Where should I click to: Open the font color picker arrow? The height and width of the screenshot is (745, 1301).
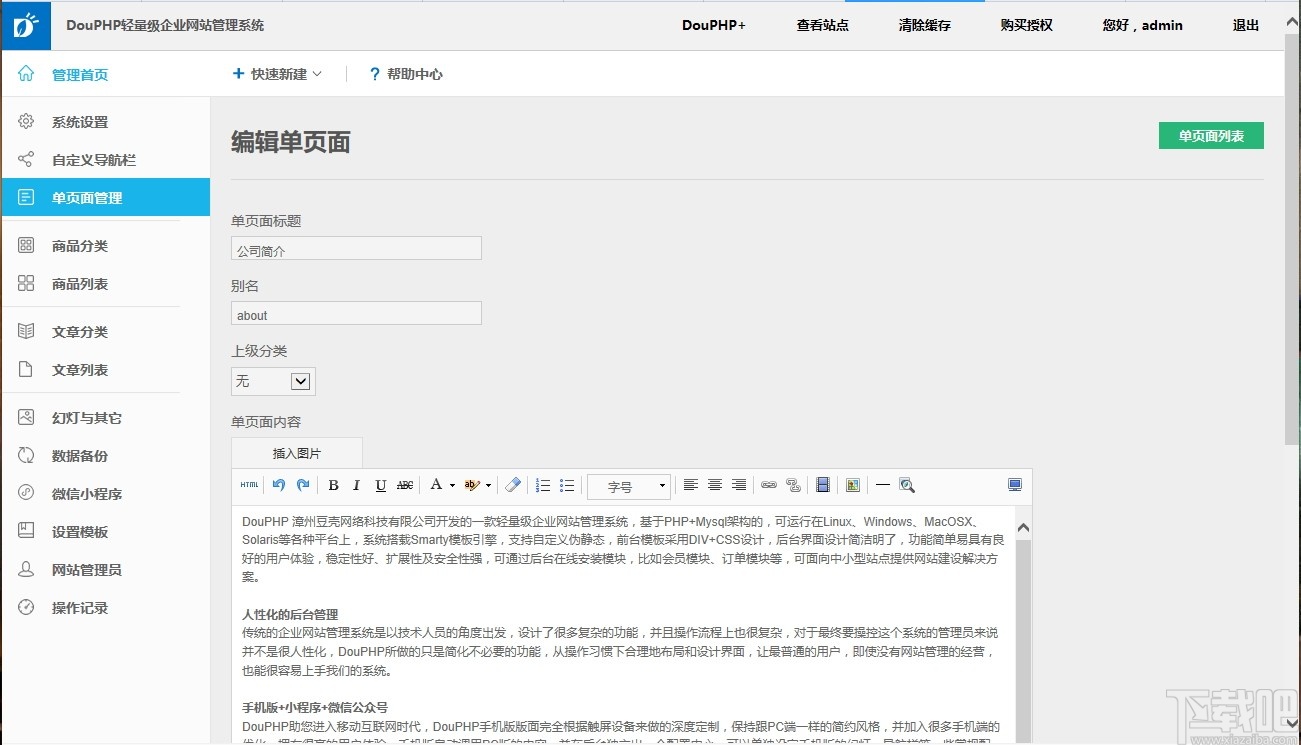tap(452, 485)
